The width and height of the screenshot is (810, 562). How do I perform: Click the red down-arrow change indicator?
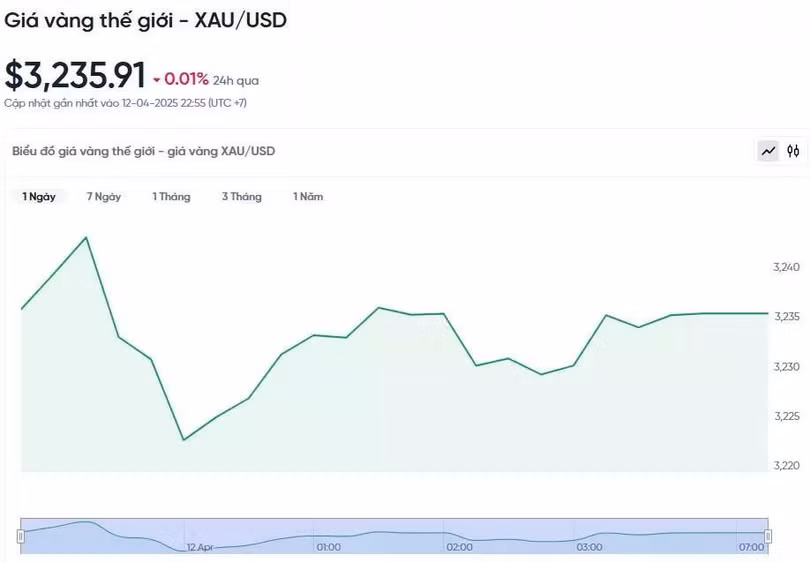pyautogui.click(x=157, y=80)
